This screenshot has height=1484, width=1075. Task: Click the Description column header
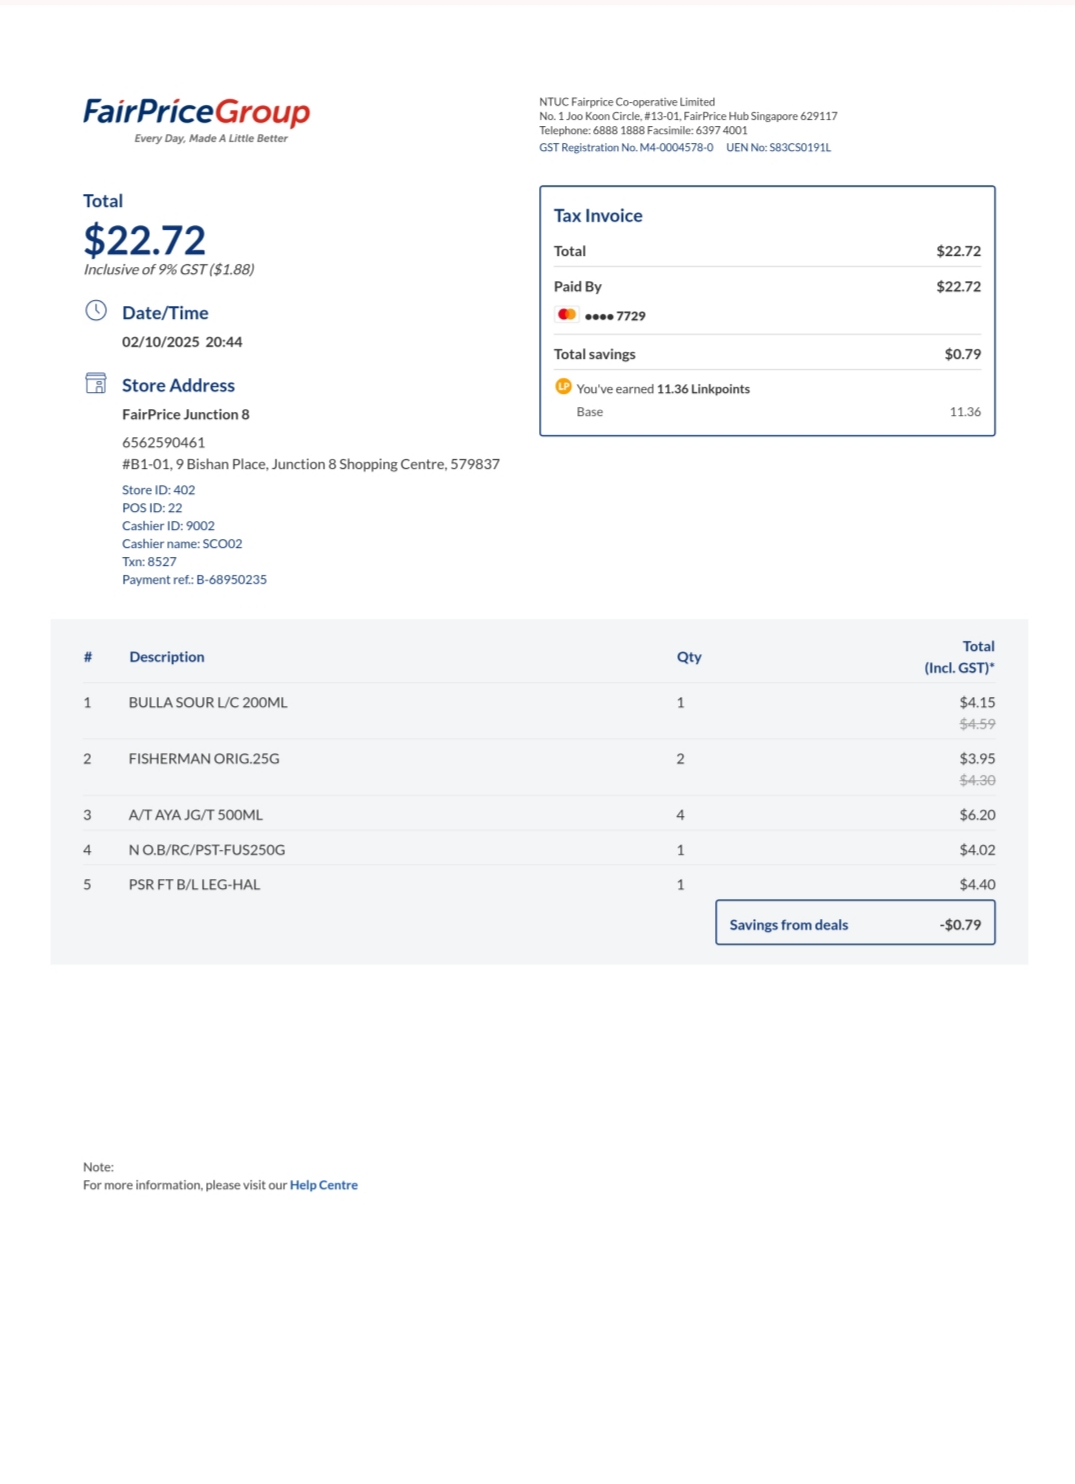tap(167, 657)
